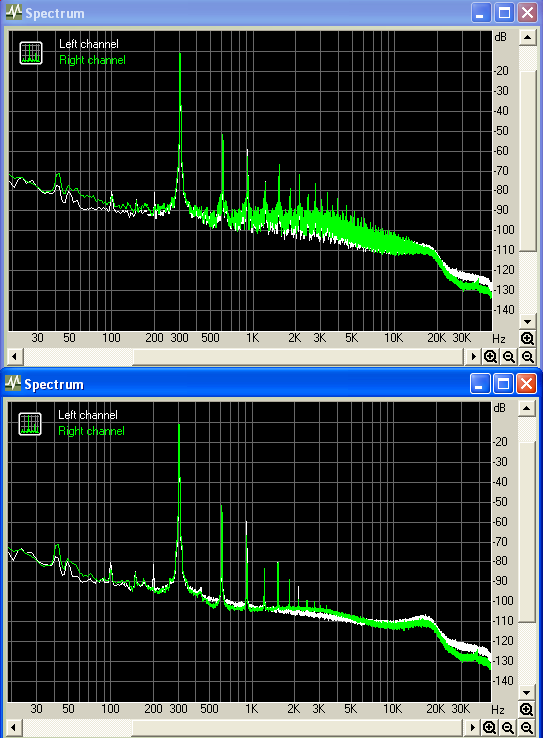Click the top window vertical scrollbar thumb
The image size is (543, 738).
(528, 161)
